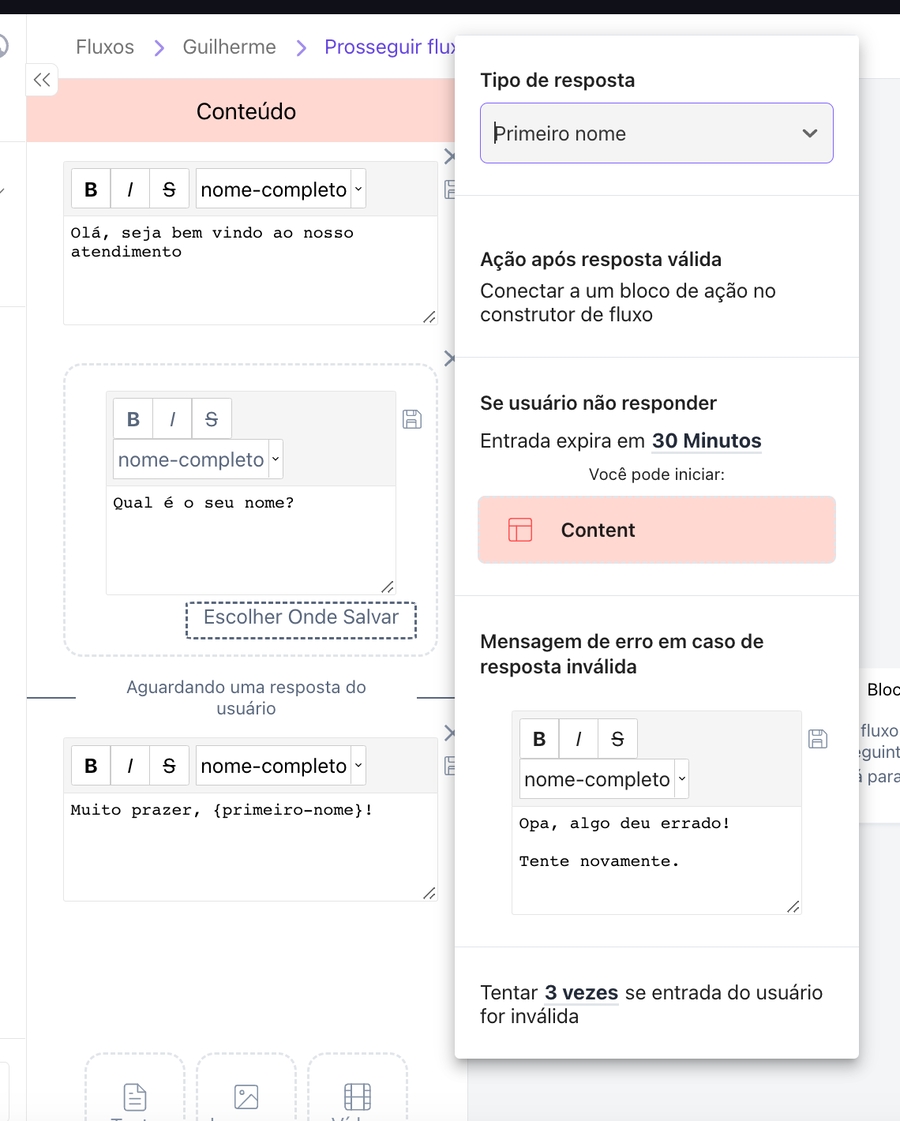The image size is (900, 1121).
Task: Toggle strikethrough in 'Muito prazer' editor
Action: [169, 766]
